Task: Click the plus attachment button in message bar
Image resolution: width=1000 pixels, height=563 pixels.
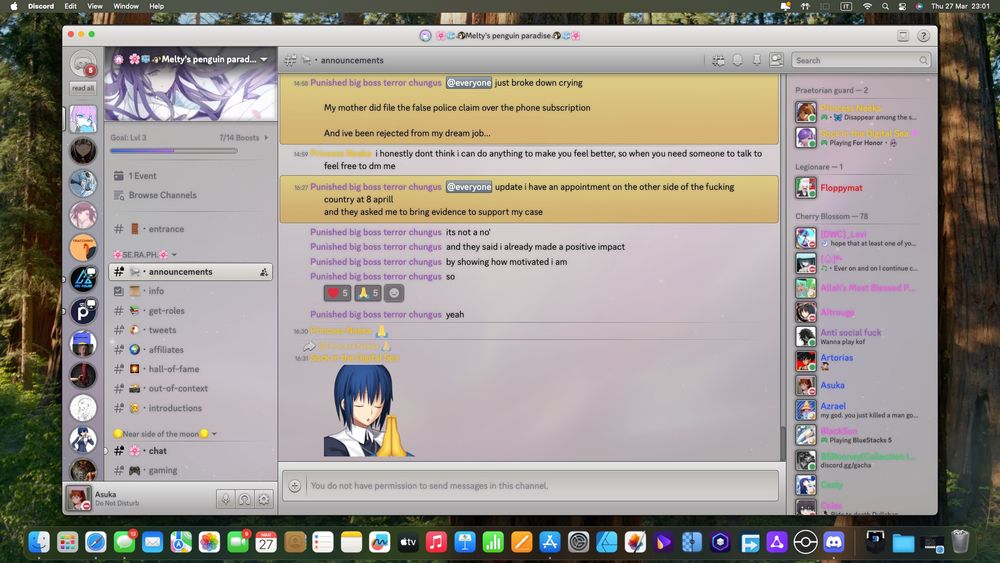Action: tap(295, 486)
